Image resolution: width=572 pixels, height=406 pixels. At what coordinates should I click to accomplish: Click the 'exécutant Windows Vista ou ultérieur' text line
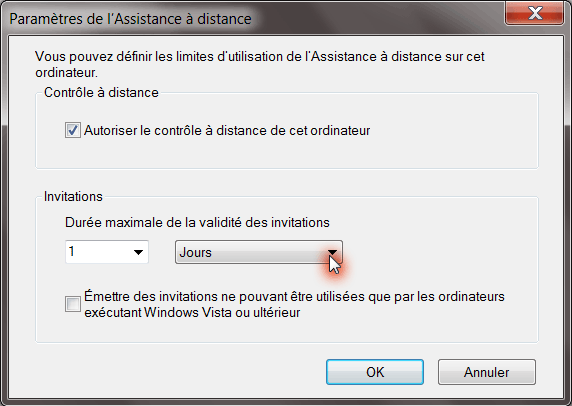pos(192,313)
